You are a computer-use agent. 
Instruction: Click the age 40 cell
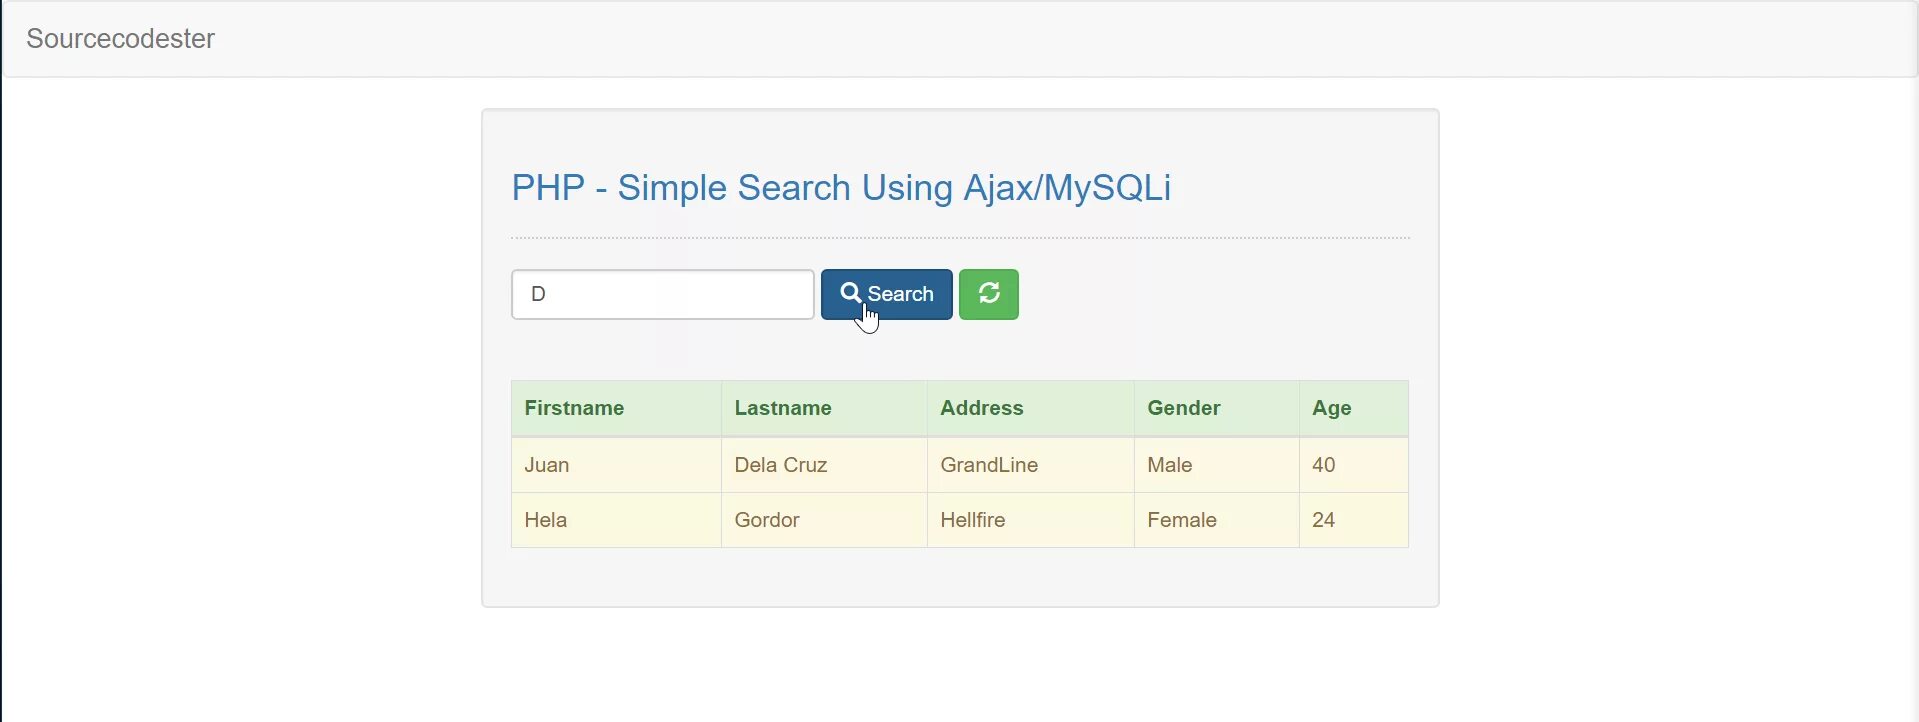[1323, 465]
